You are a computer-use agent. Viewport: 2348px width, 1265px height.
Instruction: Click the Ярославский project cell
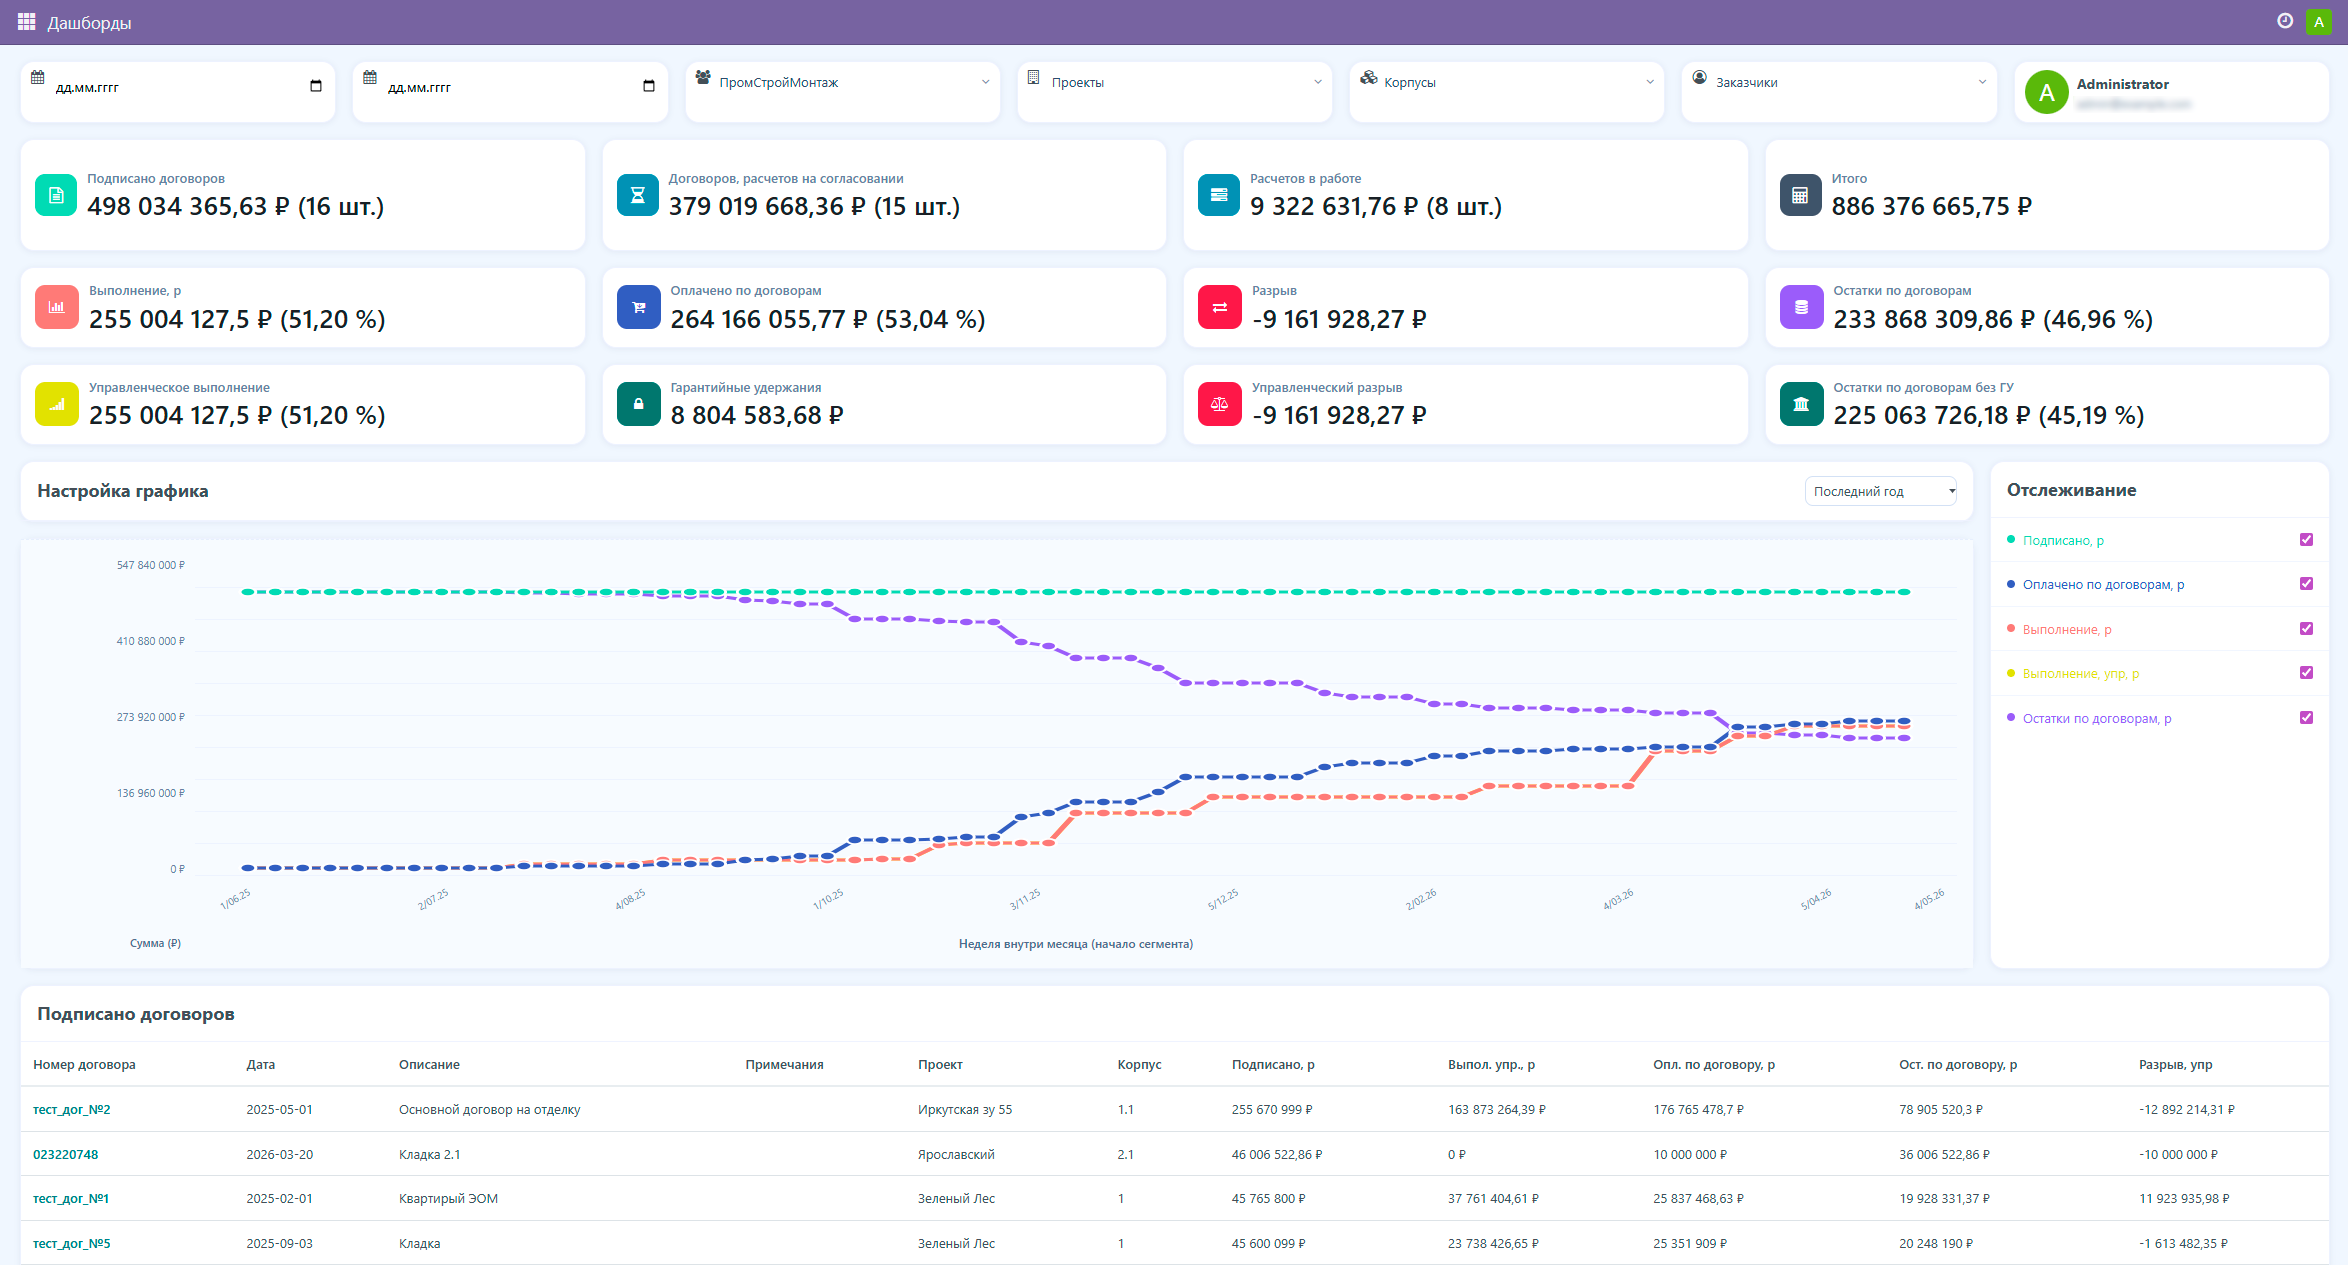click(956, 1154)
